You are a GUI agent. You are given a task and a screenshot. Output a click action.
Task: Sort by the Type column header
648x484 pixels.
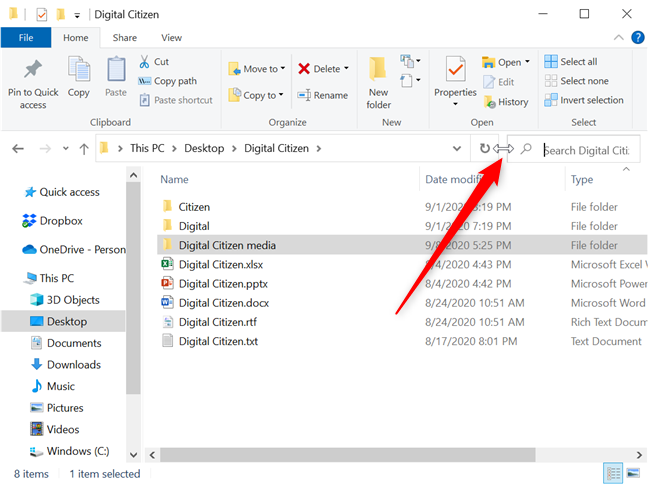pyautogui.click(x=582, y=179)
